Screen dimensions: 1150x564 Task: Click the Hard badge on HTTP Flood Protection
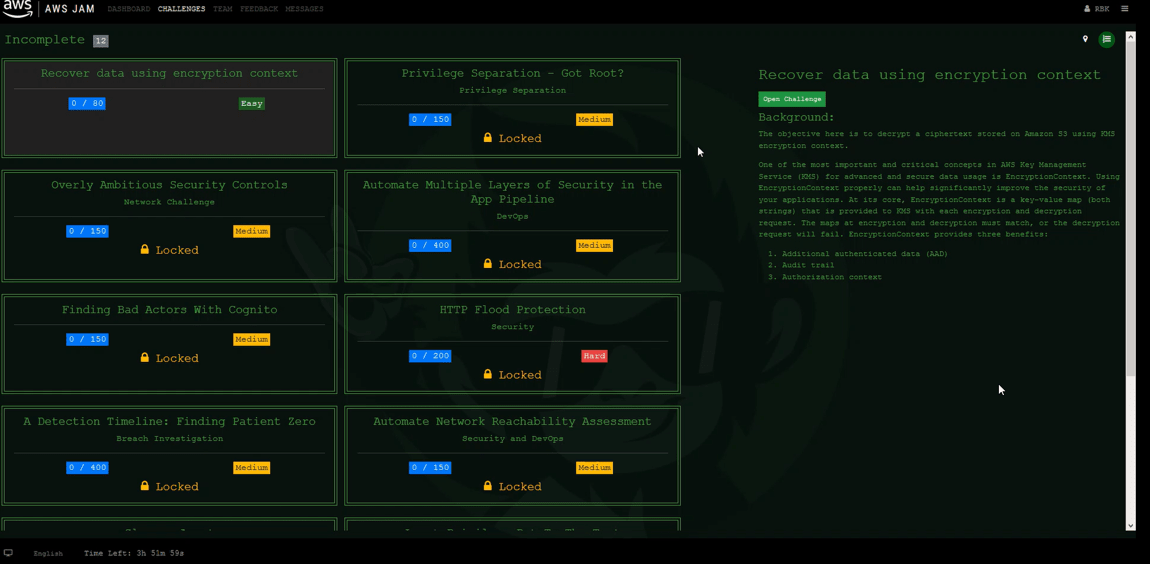594,356
